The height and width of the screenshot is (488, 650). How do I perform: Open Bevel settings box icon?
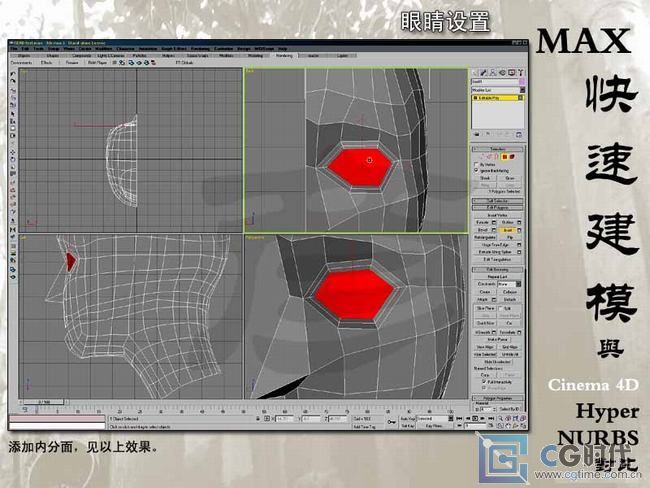point(494,230)
